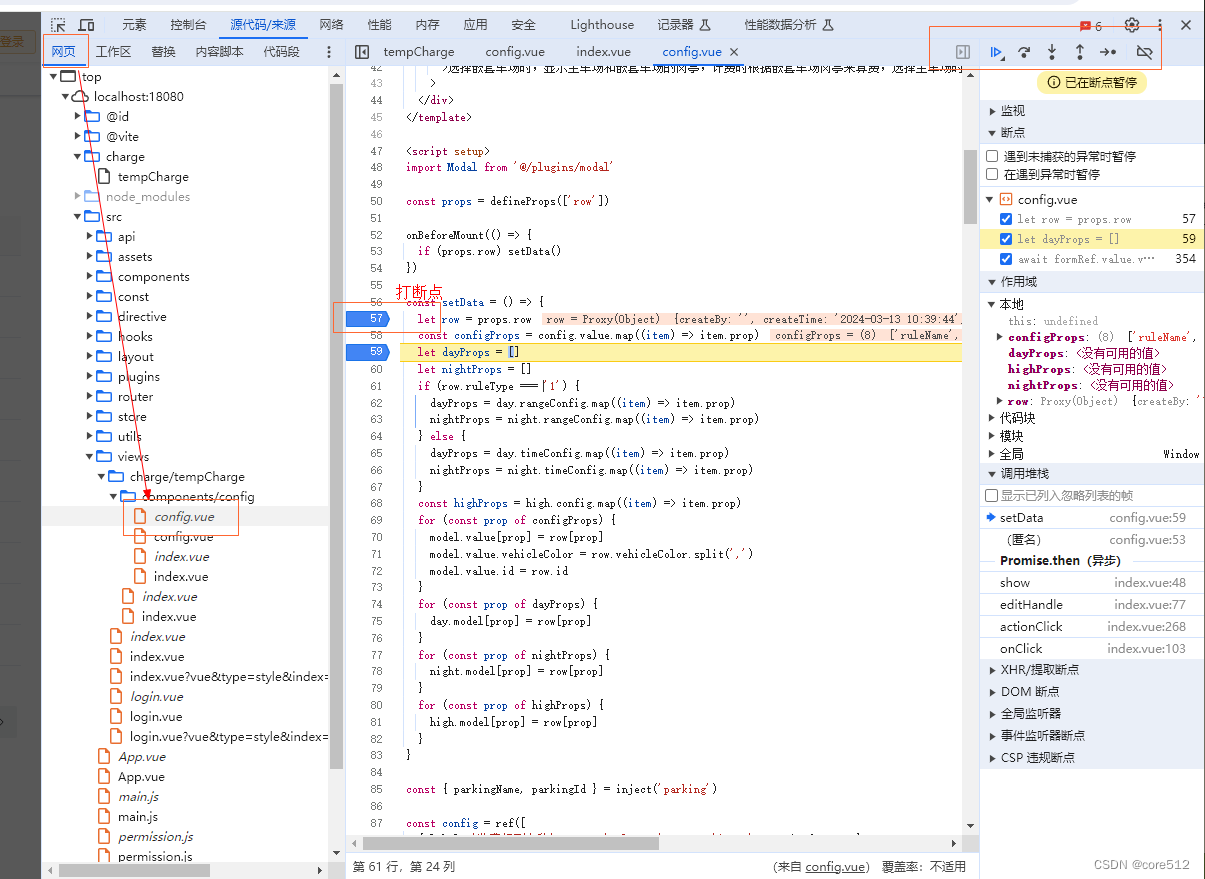
Task: Open the 工作区 workspace sub-tab
Action: click(113, 52)
